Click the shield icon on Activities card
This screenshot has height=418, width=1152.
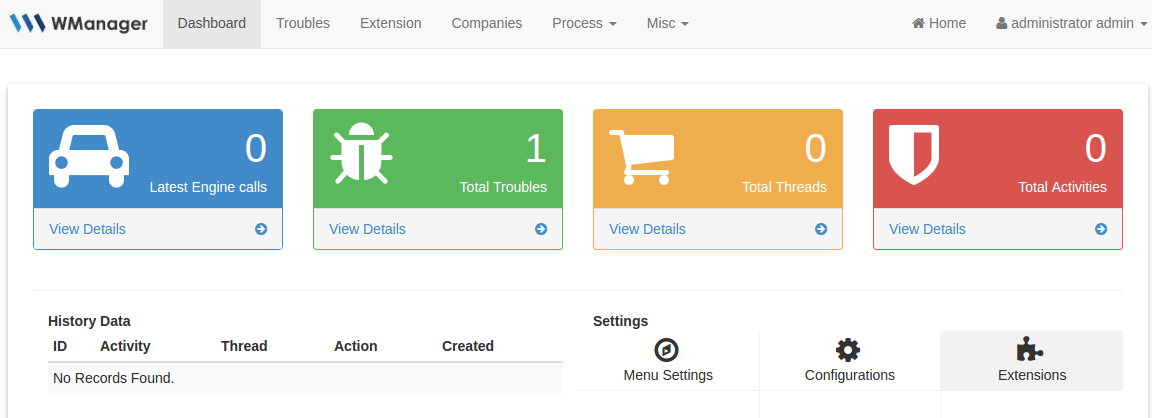[914, 155]
